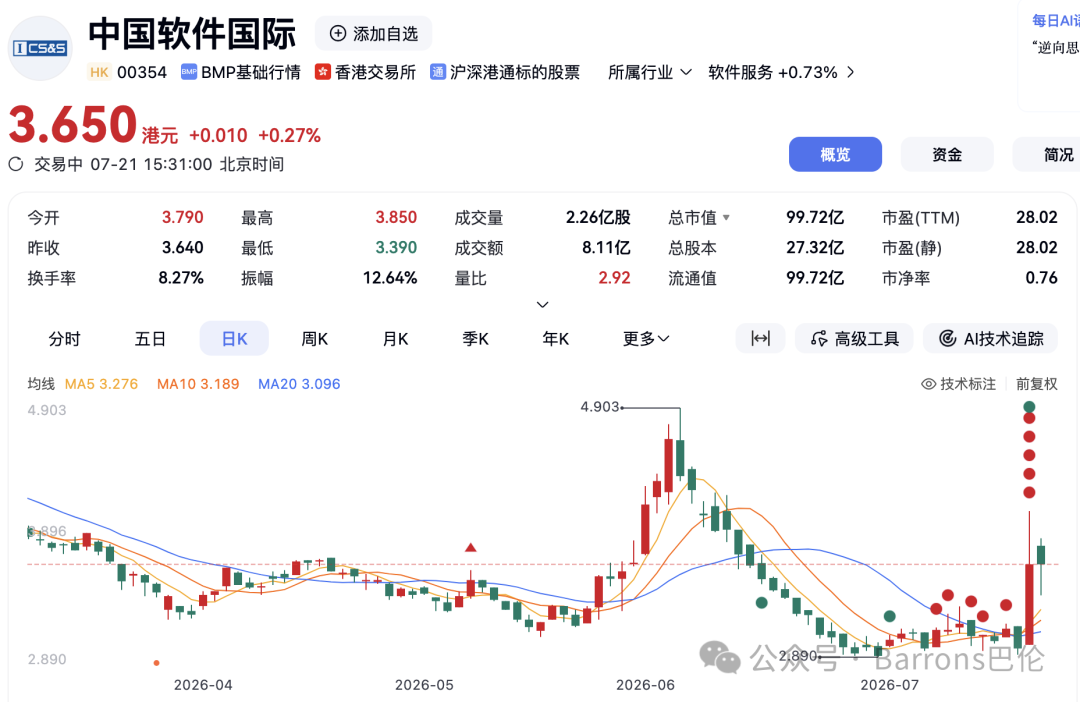This screenshot has width=1080, height=702.
Task: Select the 分时 chart tab
Action: click(64, 338)
